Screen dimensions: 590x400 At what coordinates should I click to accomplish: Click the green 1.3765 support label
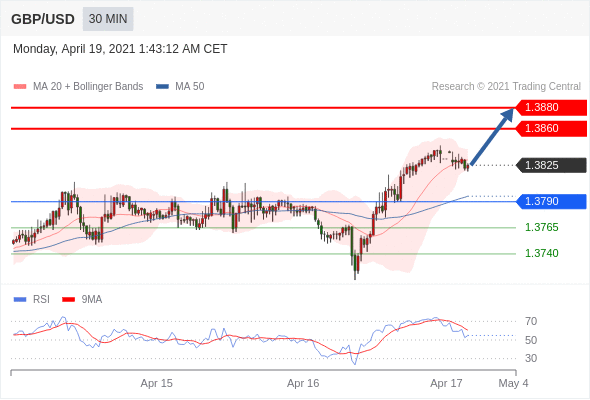541,227
